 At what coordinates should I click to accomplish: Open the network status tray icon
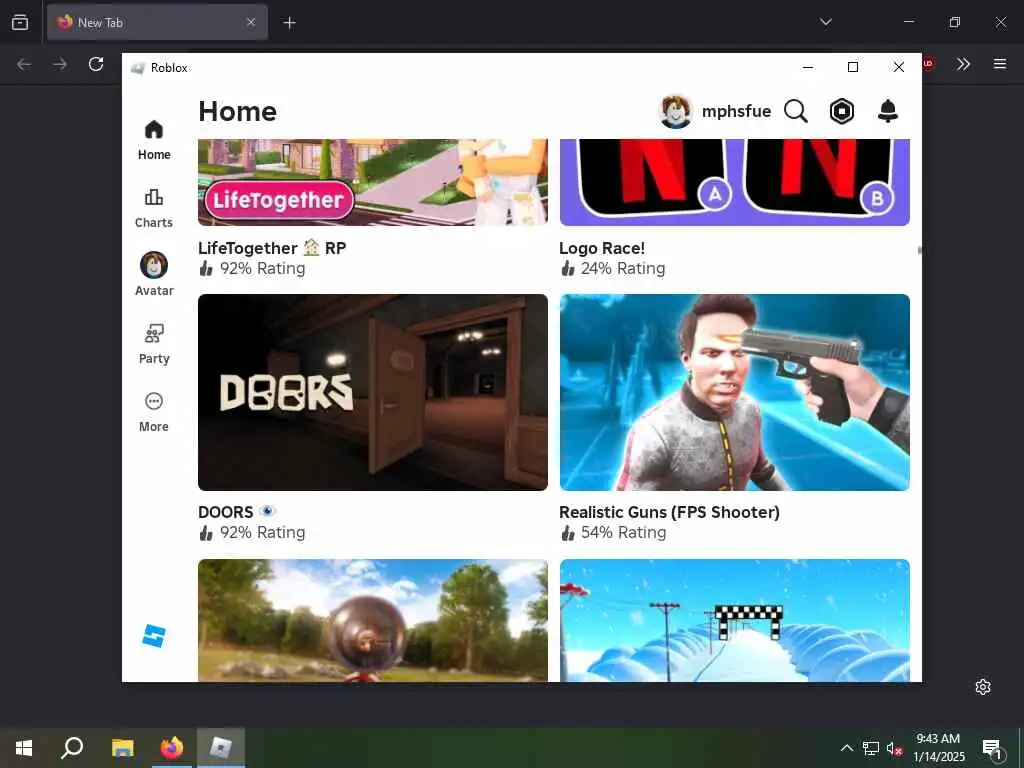click(871, 748)
